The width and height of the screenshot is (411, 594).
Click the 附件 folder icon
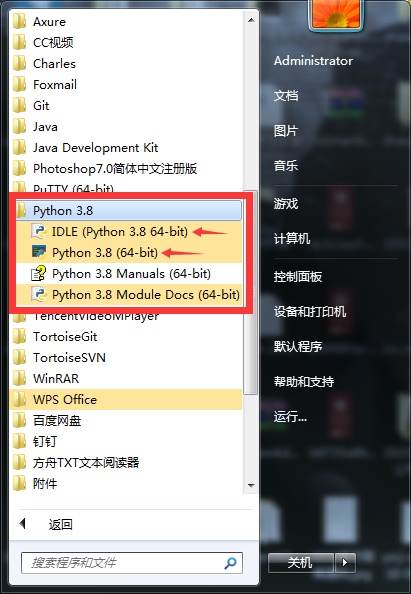coord(19,483)
